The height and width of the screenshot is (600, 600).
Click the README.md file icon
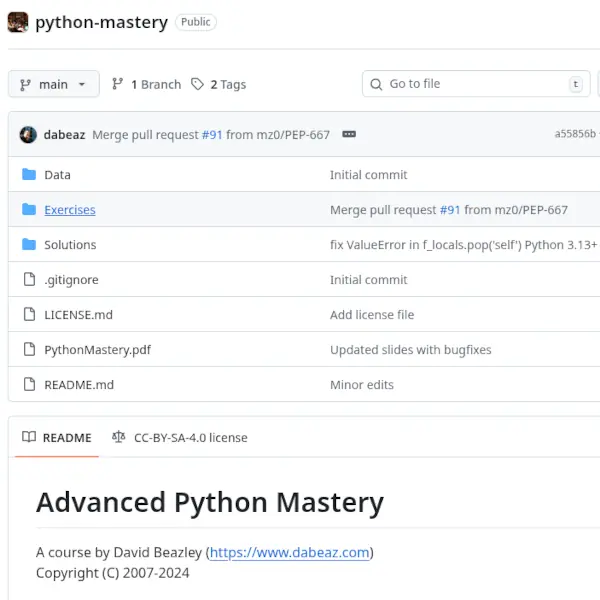tap(29, 384)
